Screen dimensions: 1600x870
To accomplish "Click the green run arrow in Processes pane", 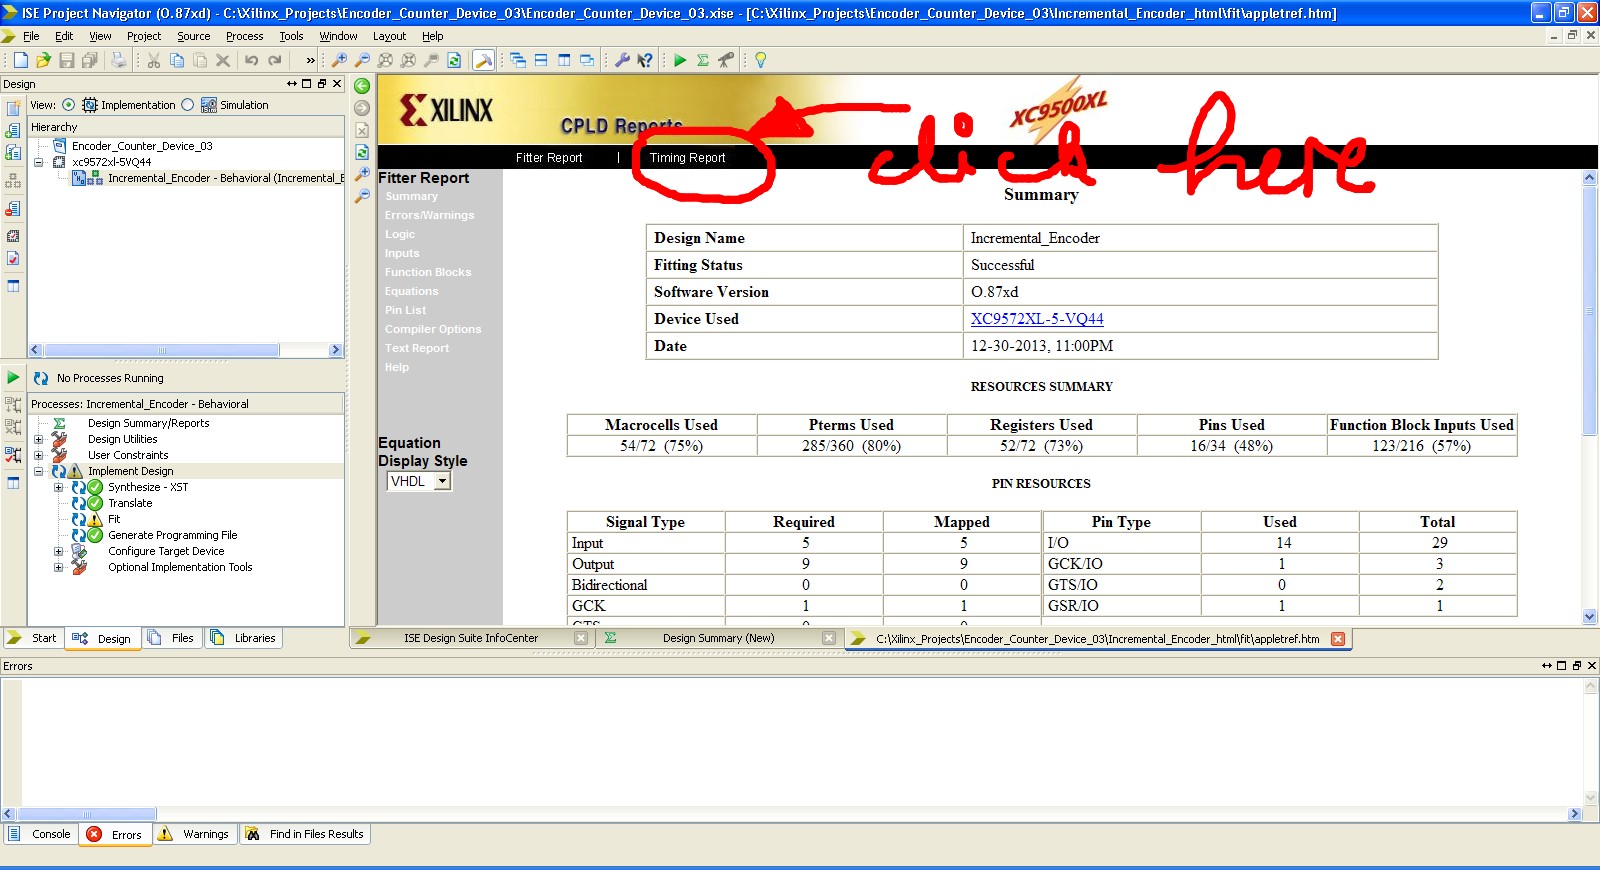I will [13, 377].
